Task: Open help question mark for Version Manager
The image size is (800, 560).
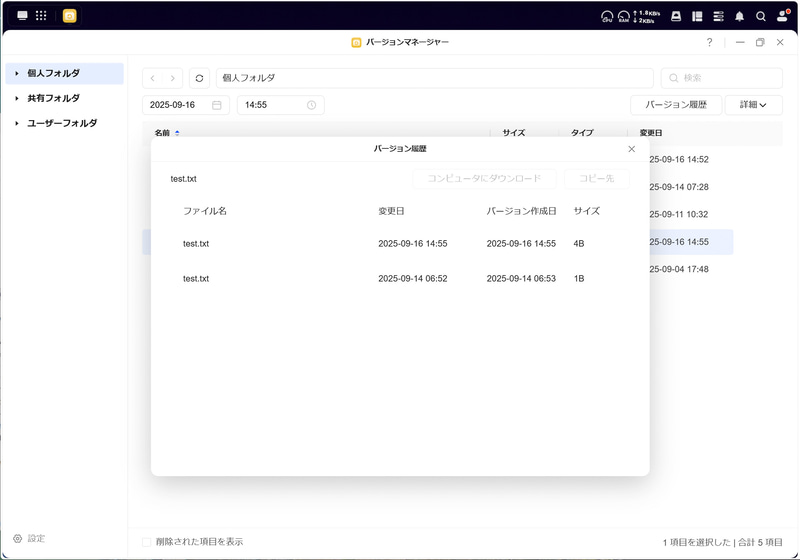Action: point(709,42)
